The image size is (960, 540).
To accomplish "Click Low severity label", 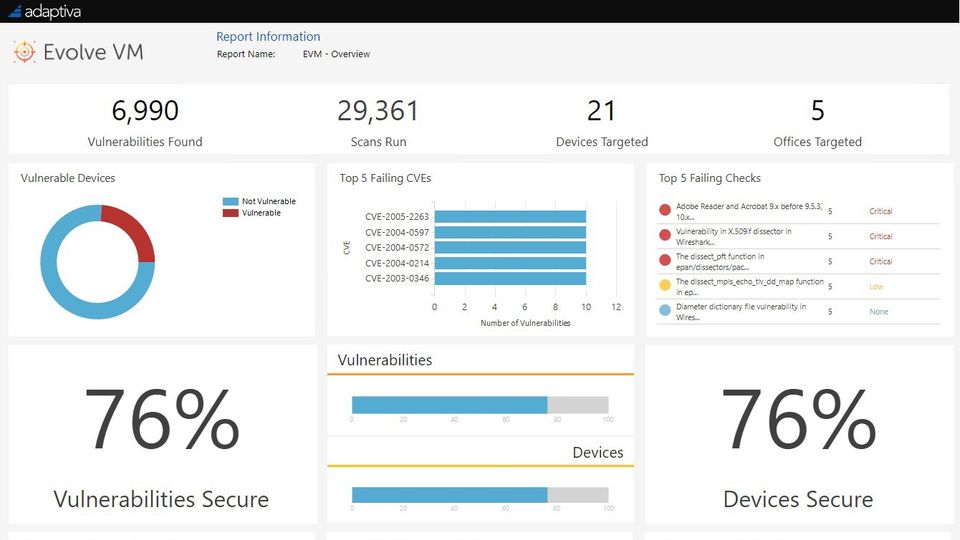I will (x=876, y=287).
